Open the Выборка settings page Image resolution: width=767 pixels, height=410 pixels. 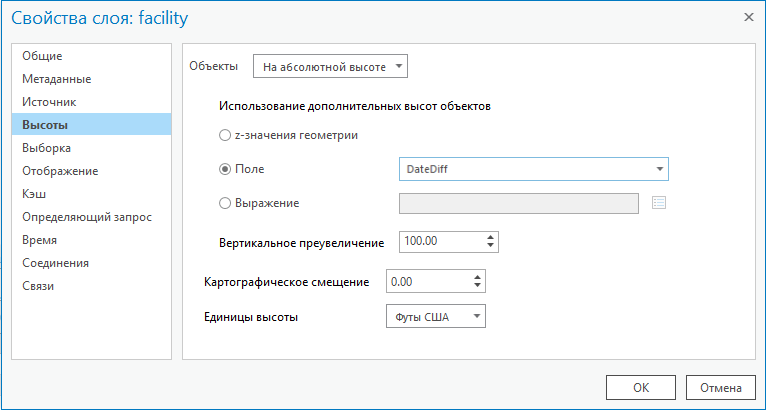(47, 148)
